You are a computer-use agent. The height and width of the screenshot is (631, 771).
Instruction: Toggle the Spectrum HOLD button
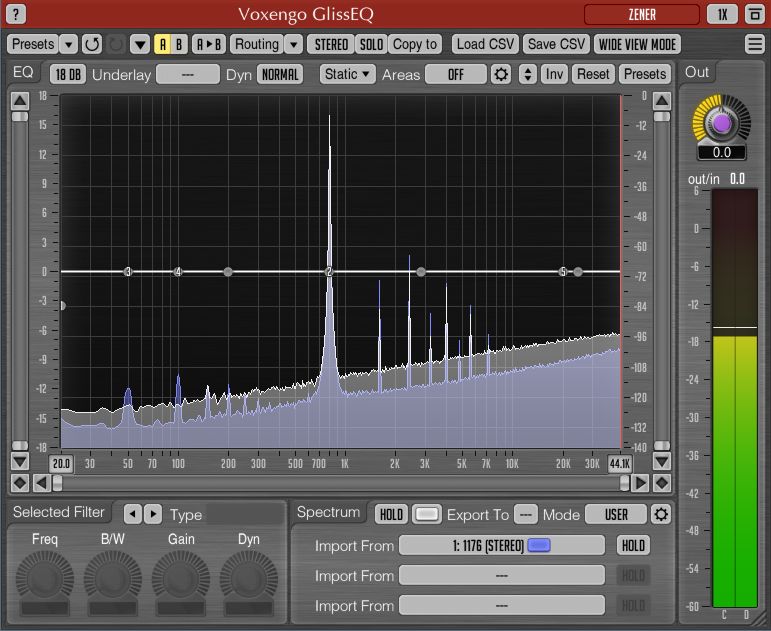pyautogui.click(x=391, y=514)
